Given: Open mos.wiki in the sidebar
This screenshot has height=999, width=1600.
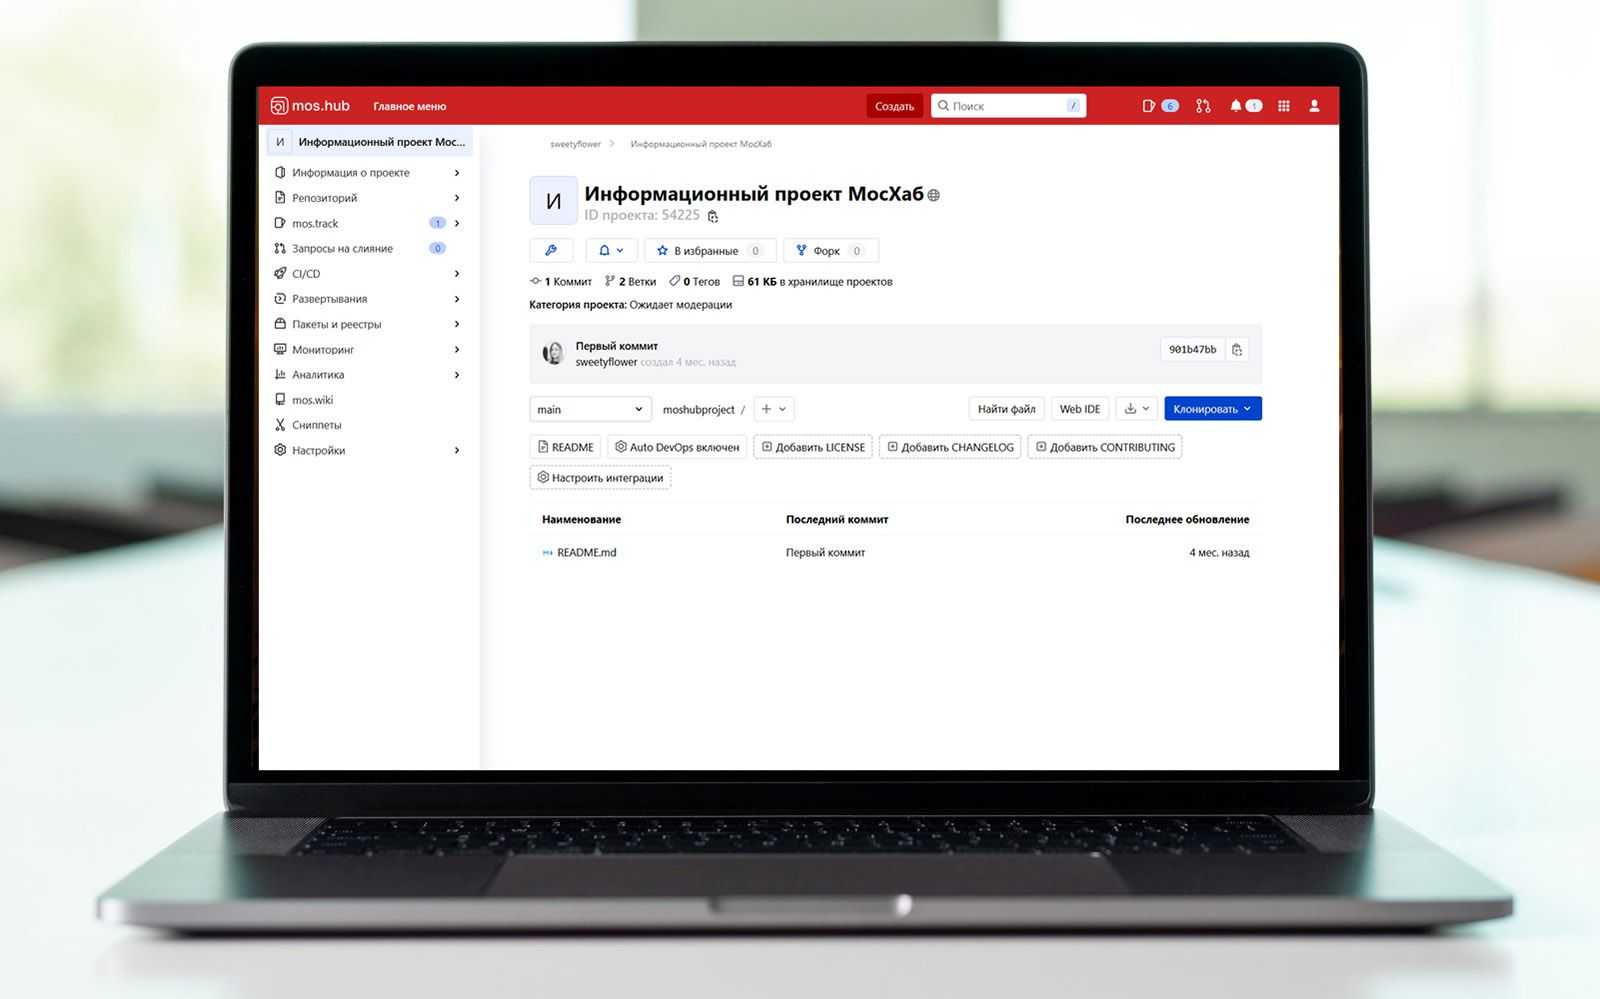Looking at the screenshot, I should (x=312, y=400).
